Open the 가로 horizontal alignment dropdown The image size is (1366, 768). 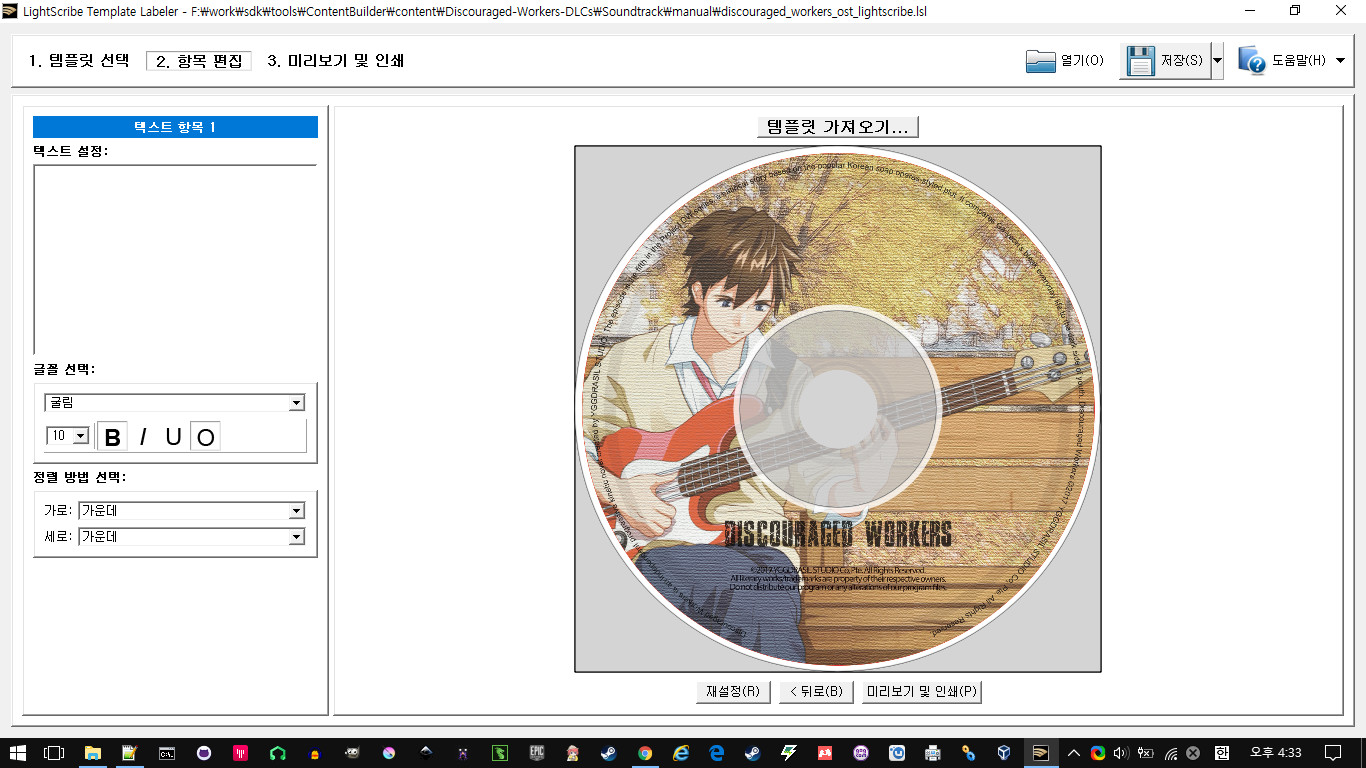tap(192, 511)
